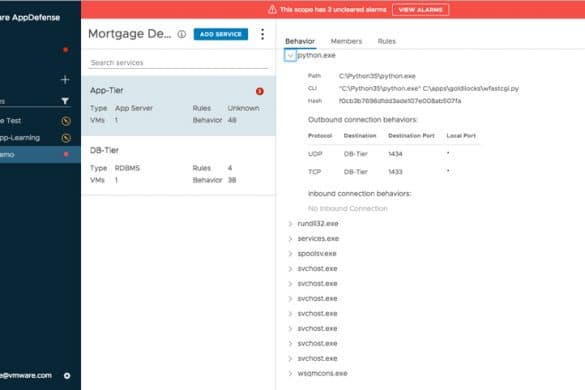Click the UDP row port 1434
Image resolution: width=585 pixels, height=390 pixels.
click(395, 154)
